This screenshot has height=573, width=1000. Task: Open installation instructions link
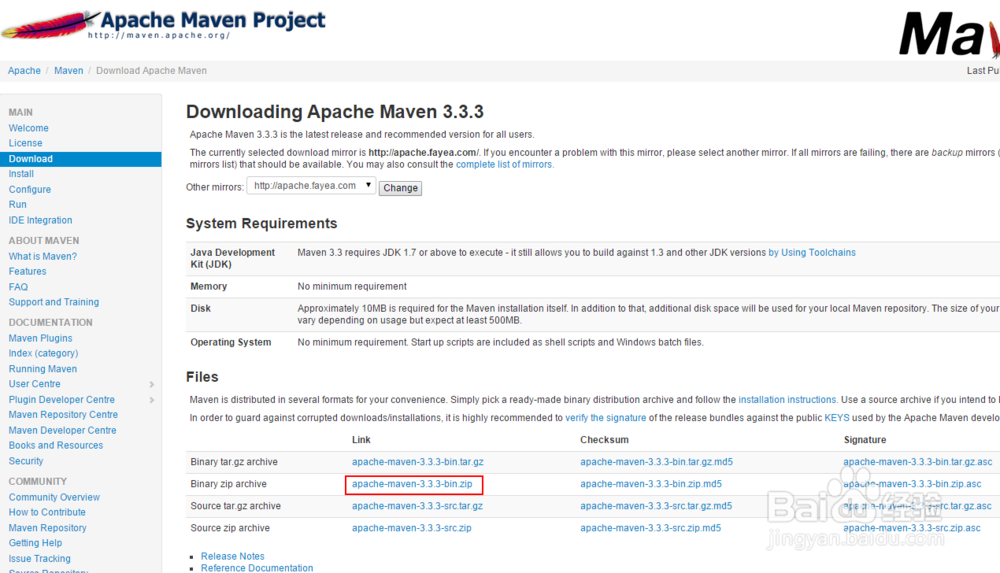pyautogui.click(x=787, y=400)
